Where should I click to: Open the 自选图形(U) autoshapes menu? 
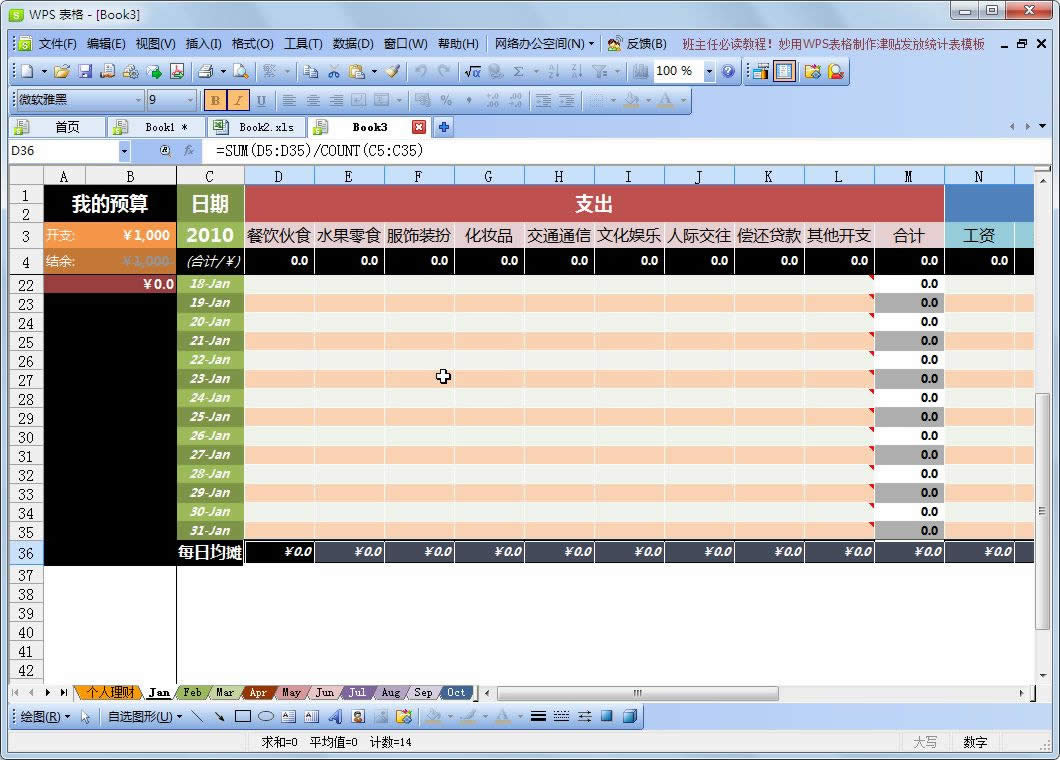click(145, 717)
